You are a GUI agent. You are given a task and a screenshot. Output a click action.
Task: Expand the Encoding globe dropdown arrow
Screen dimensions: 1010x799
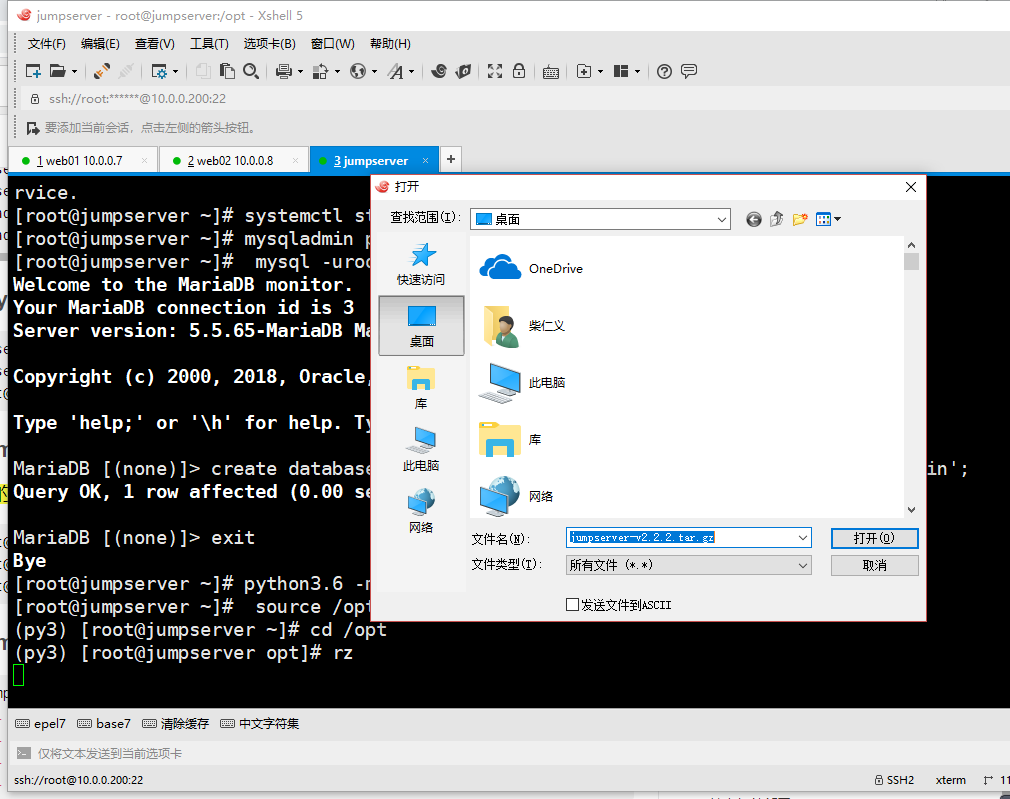click(x=374, y=72)
